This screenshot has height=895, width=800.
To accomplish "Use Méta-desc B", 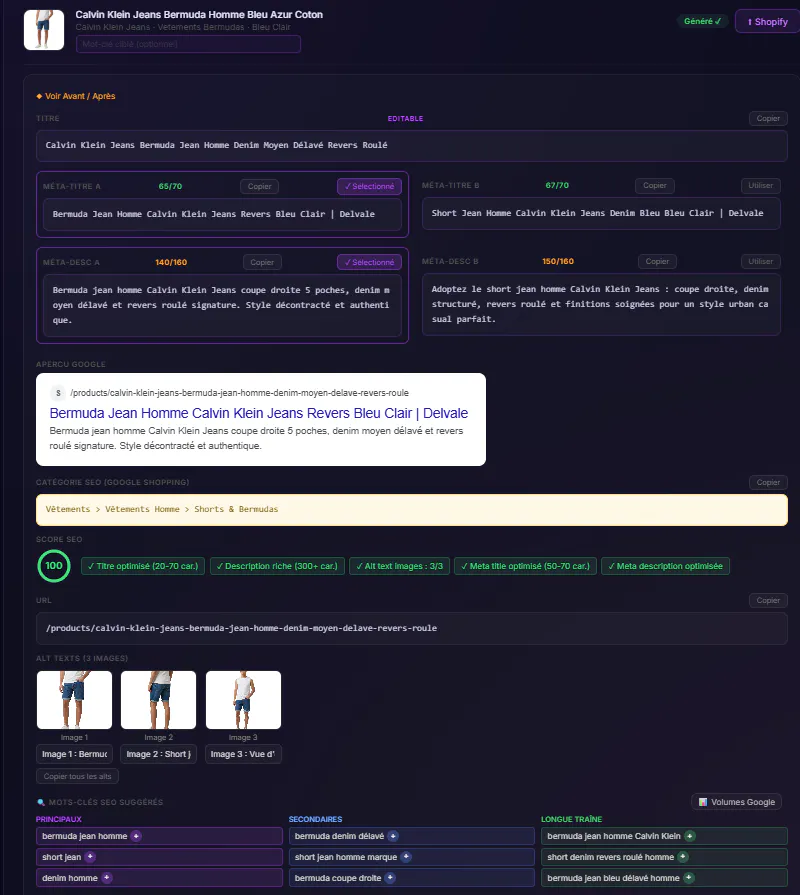I will (761, 261).
